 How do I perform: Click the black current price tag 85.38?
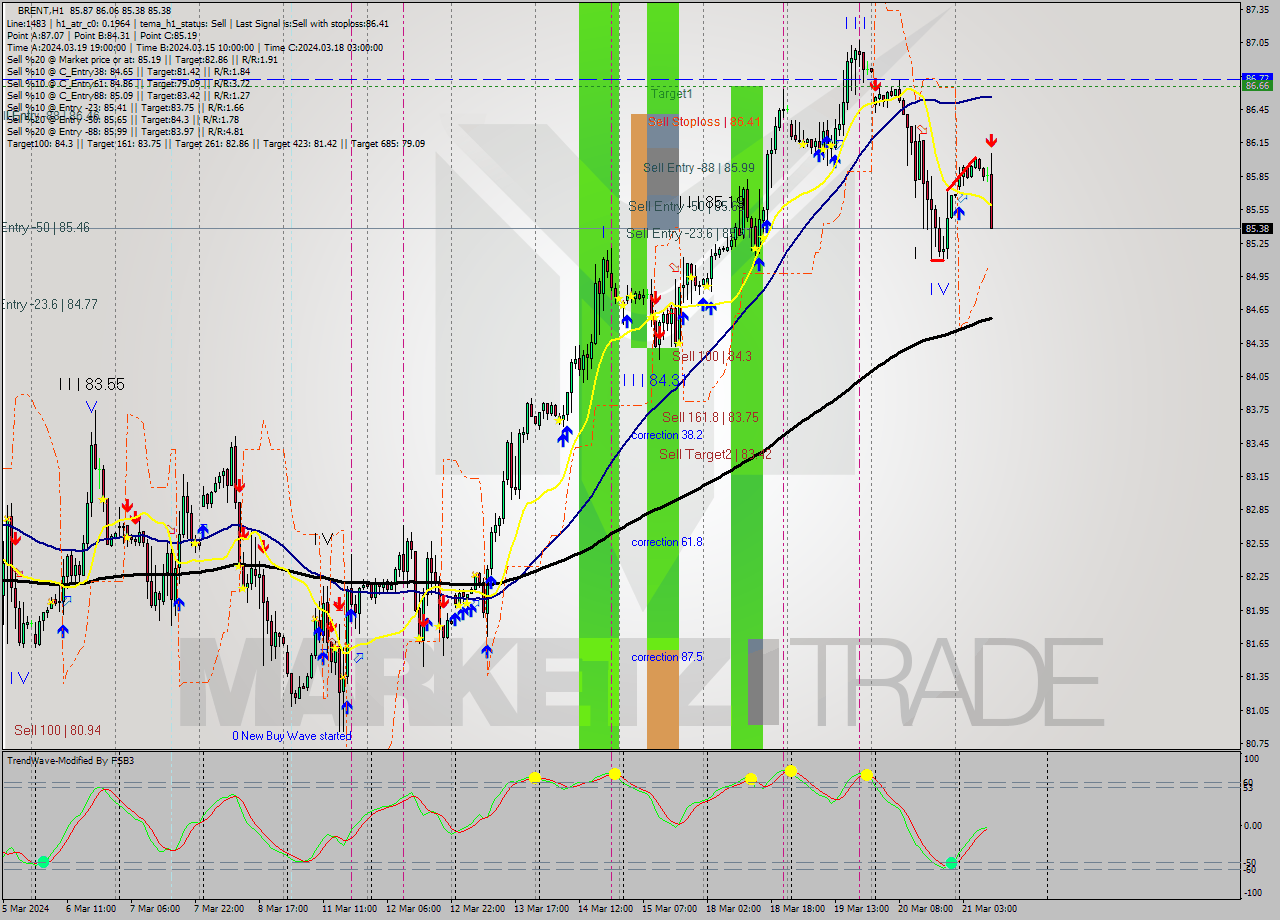pos(1257,229)
